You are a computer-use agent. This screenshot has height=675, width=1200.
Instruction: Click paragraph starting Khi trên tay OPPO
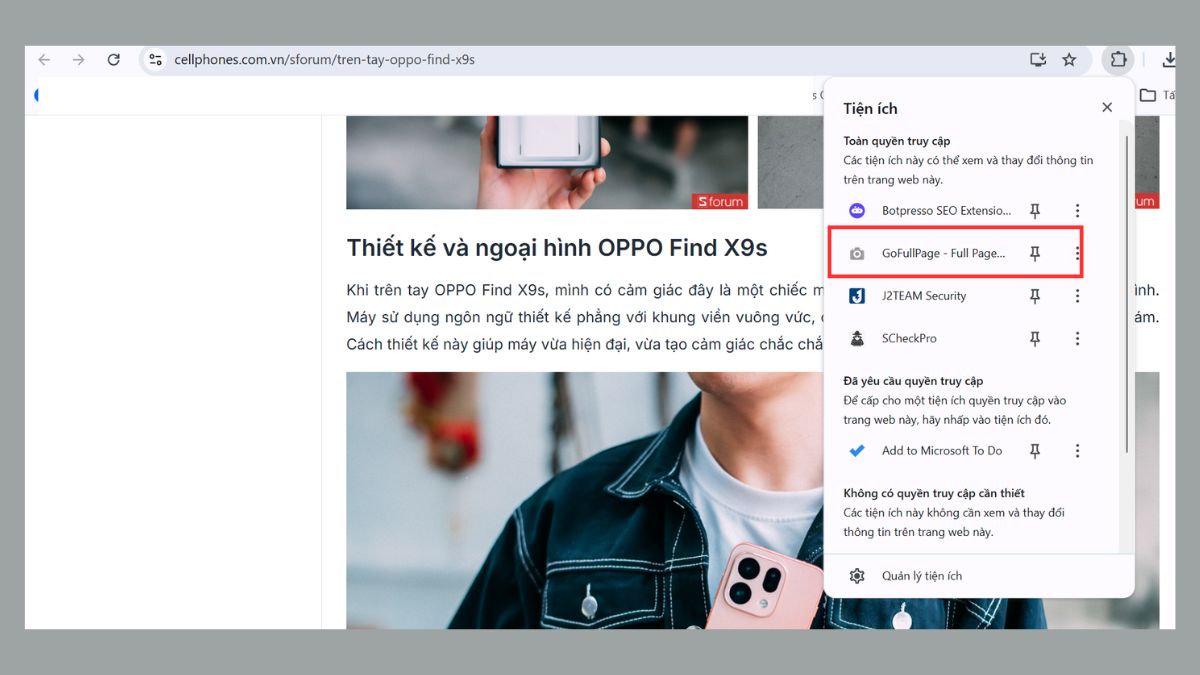tap(585, 317)
